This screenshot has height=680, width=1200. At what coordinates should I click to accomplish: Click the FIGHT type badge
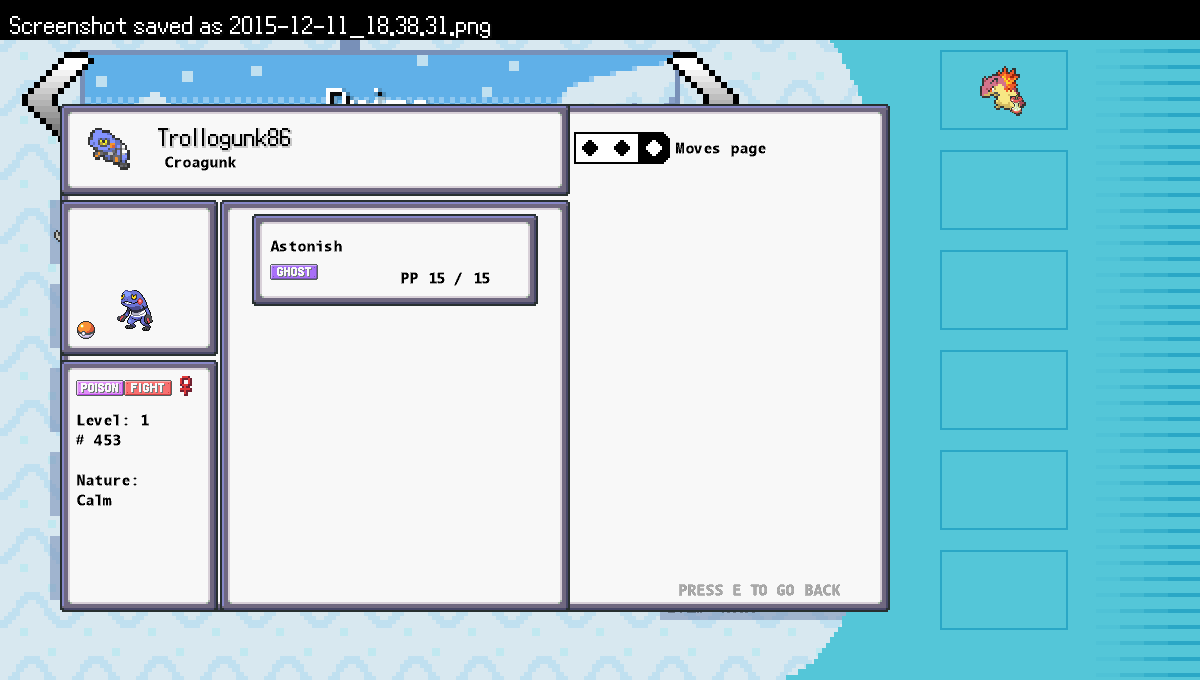point(148,388)
